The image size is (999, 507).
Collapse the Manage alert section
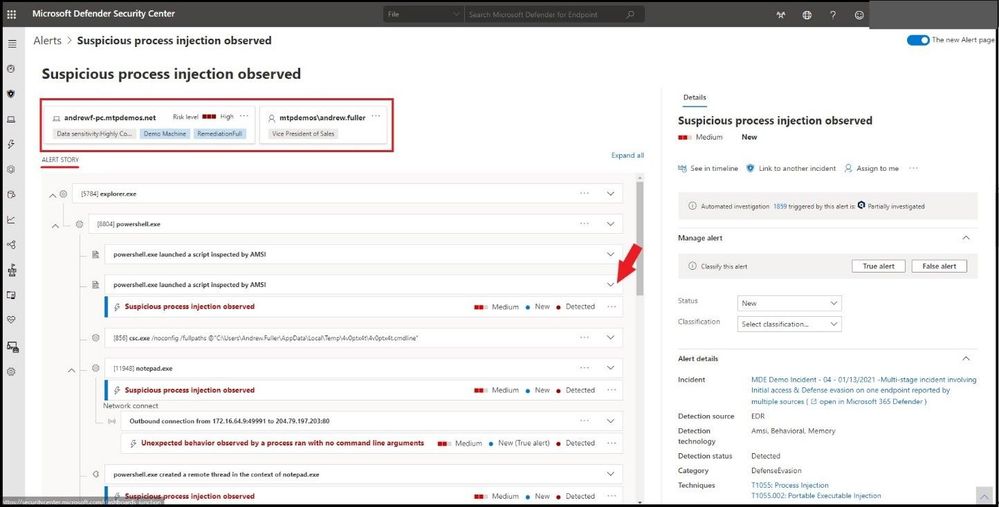966,238
